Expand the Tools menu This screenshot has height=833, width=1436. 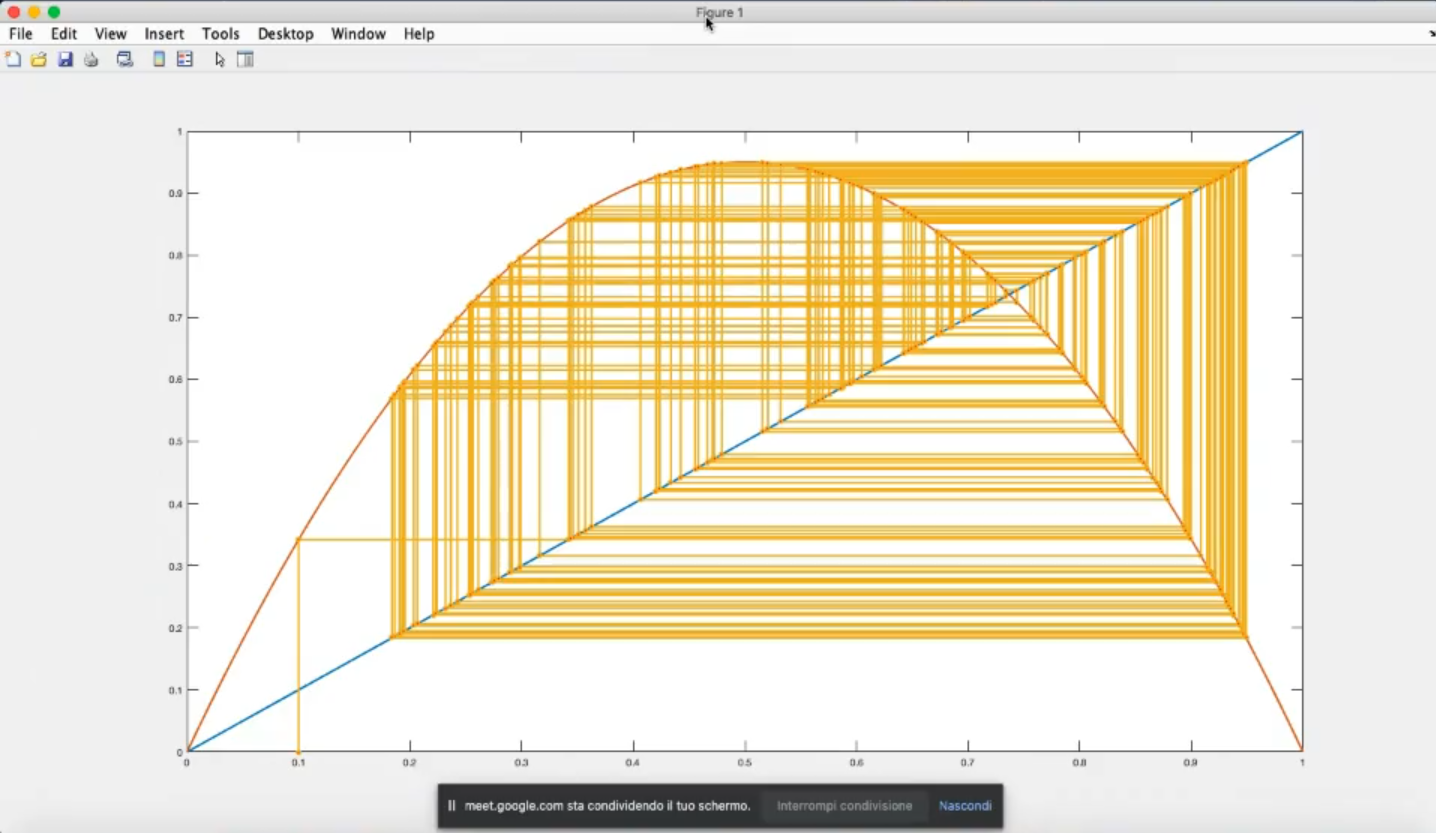(x=220, y=34)
